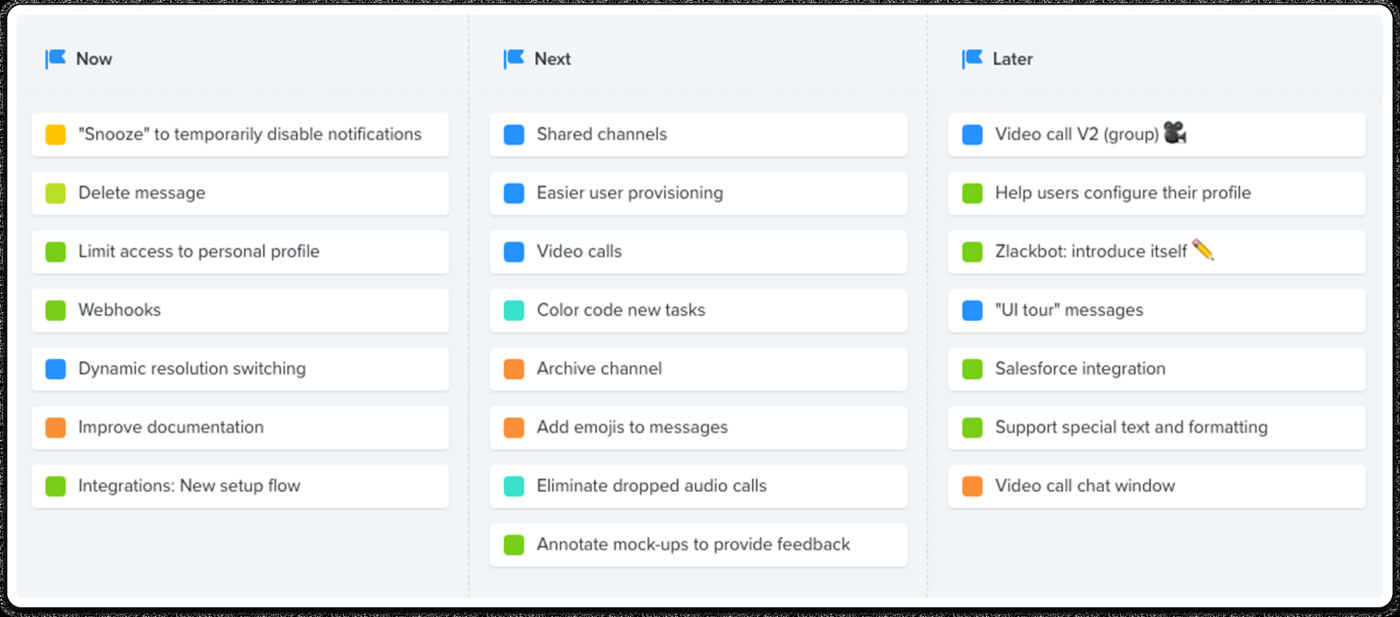1400x617 pixels.
Task: Open the "Snooze" to temporarily disable notifications card
Action: pos(240,134)
